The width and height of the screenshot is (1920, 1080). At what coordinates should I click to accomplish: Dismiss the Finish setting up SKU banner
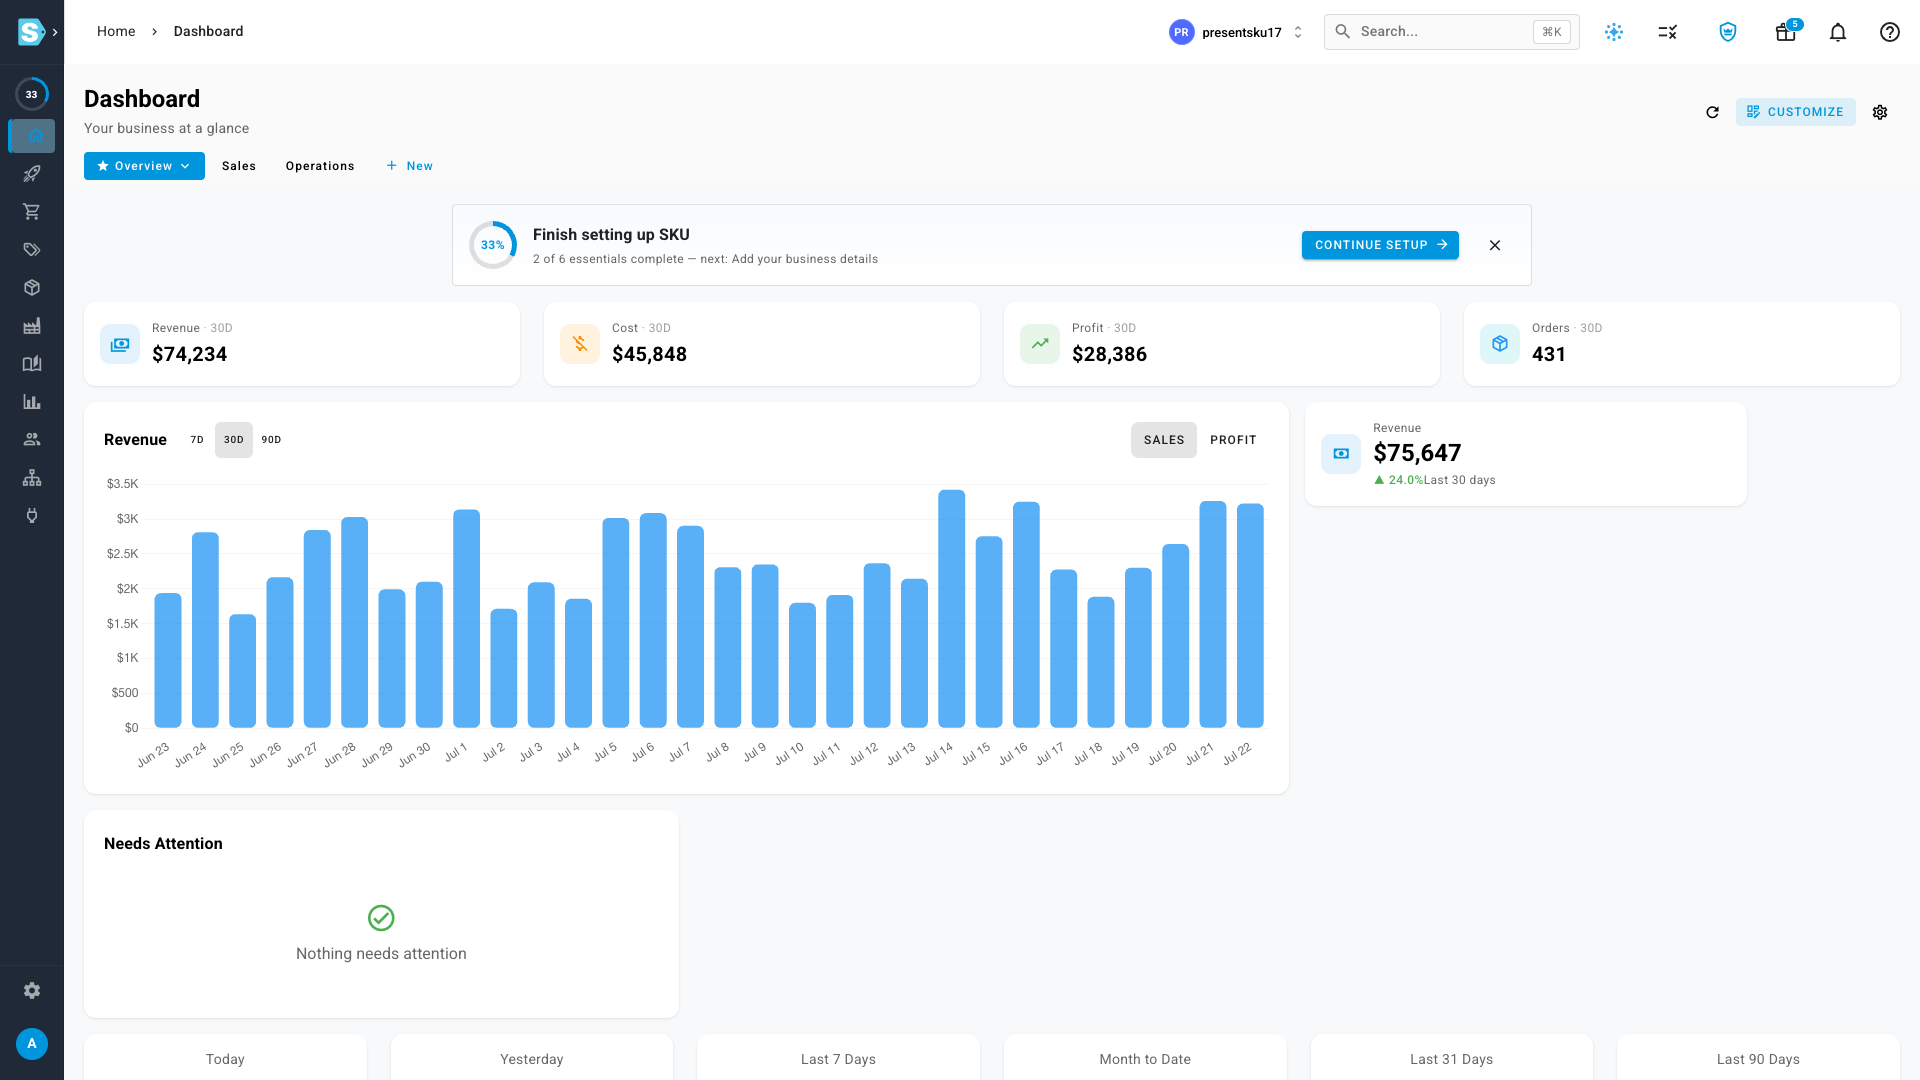(x=1495, y=245)
